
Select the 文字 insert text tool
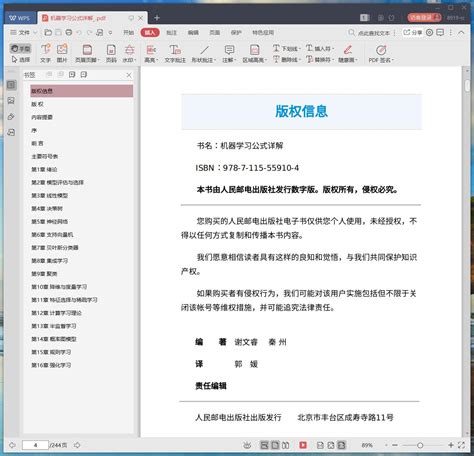[45, 53]
